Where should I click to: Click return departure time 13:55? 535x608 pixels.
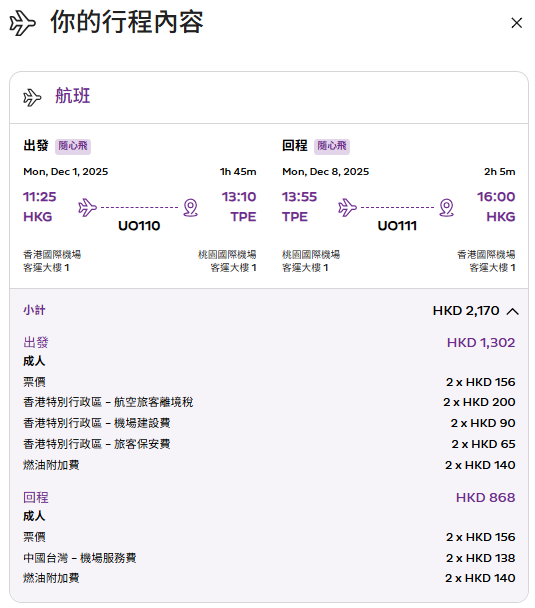299,197
